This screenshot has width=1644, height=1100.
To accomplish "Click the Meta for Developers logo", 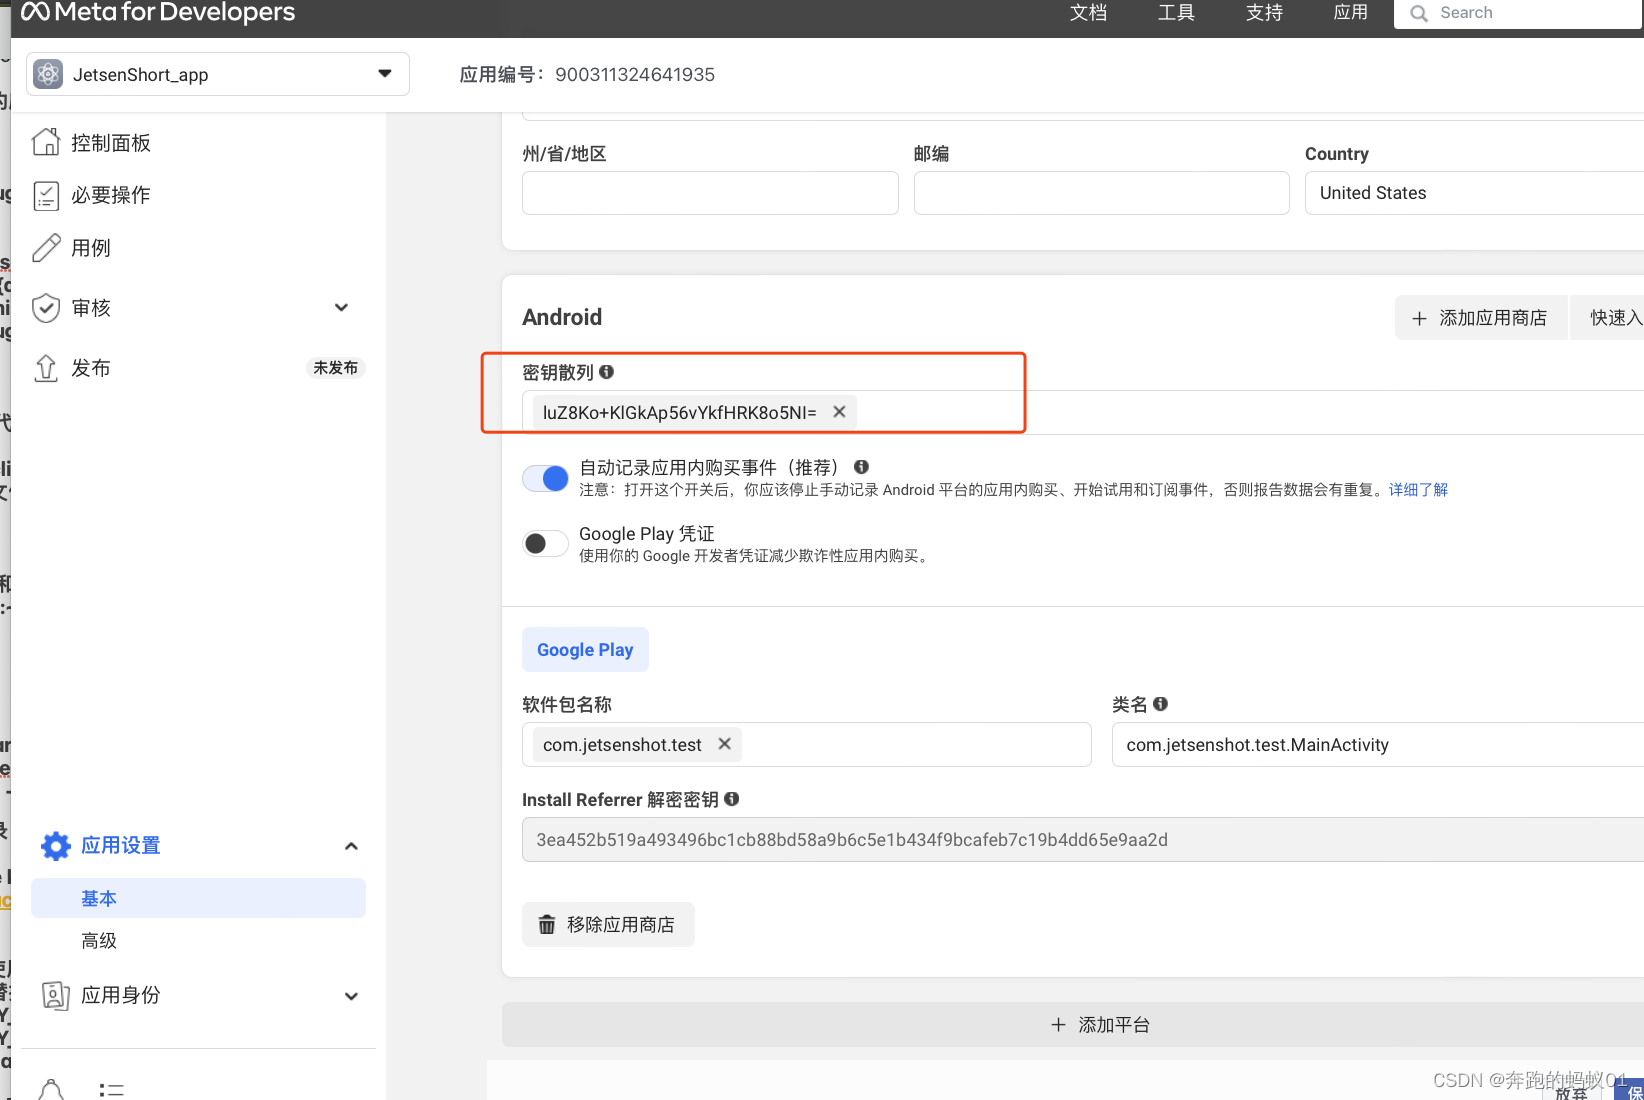I will (158, 12).
